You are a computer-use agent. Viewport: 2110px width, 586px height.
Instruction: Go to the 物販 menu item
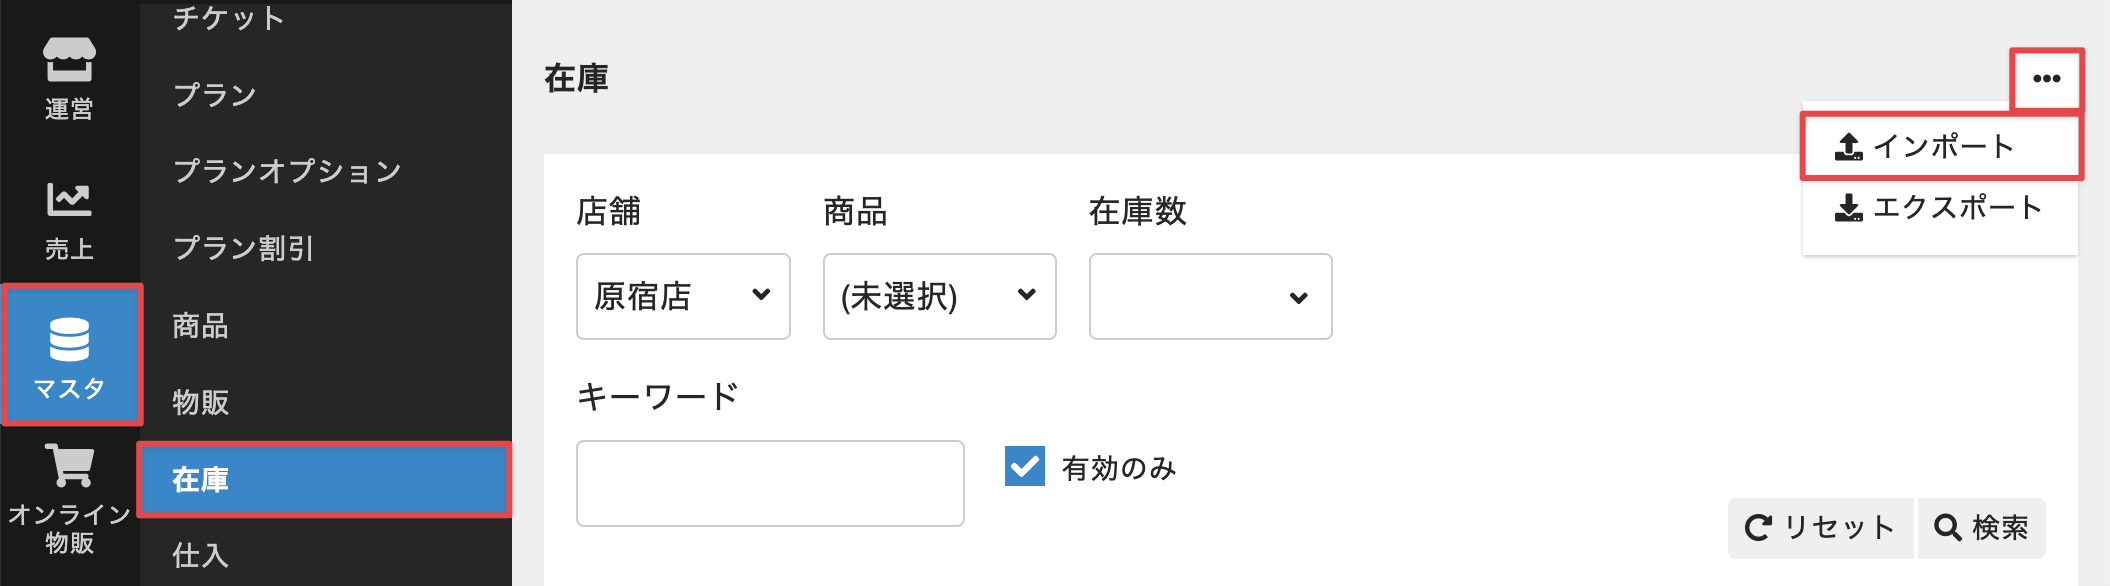(x=200, y=402)
